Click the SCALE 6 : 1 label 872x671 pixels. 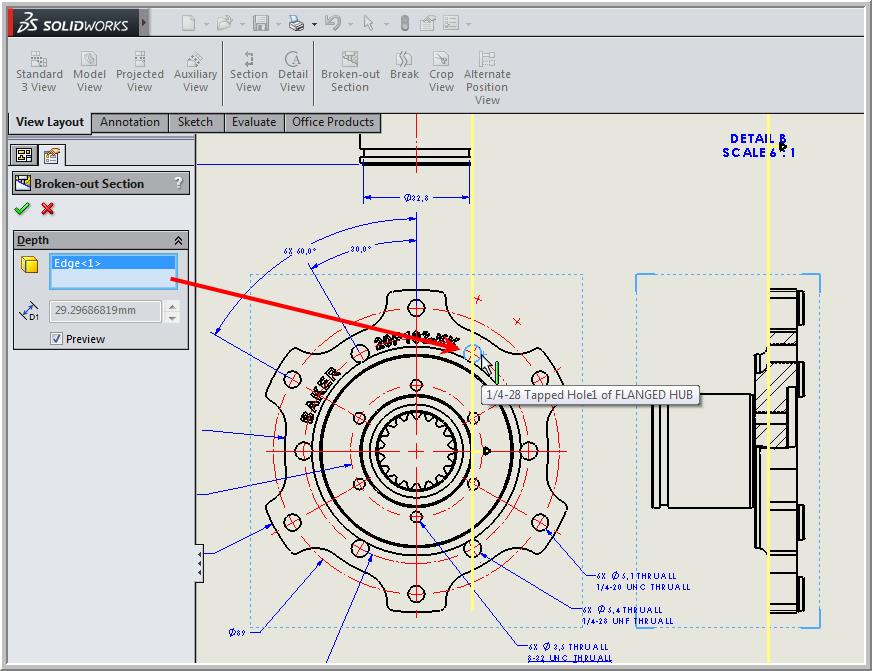pyautogui.click(x=759, y=152)
